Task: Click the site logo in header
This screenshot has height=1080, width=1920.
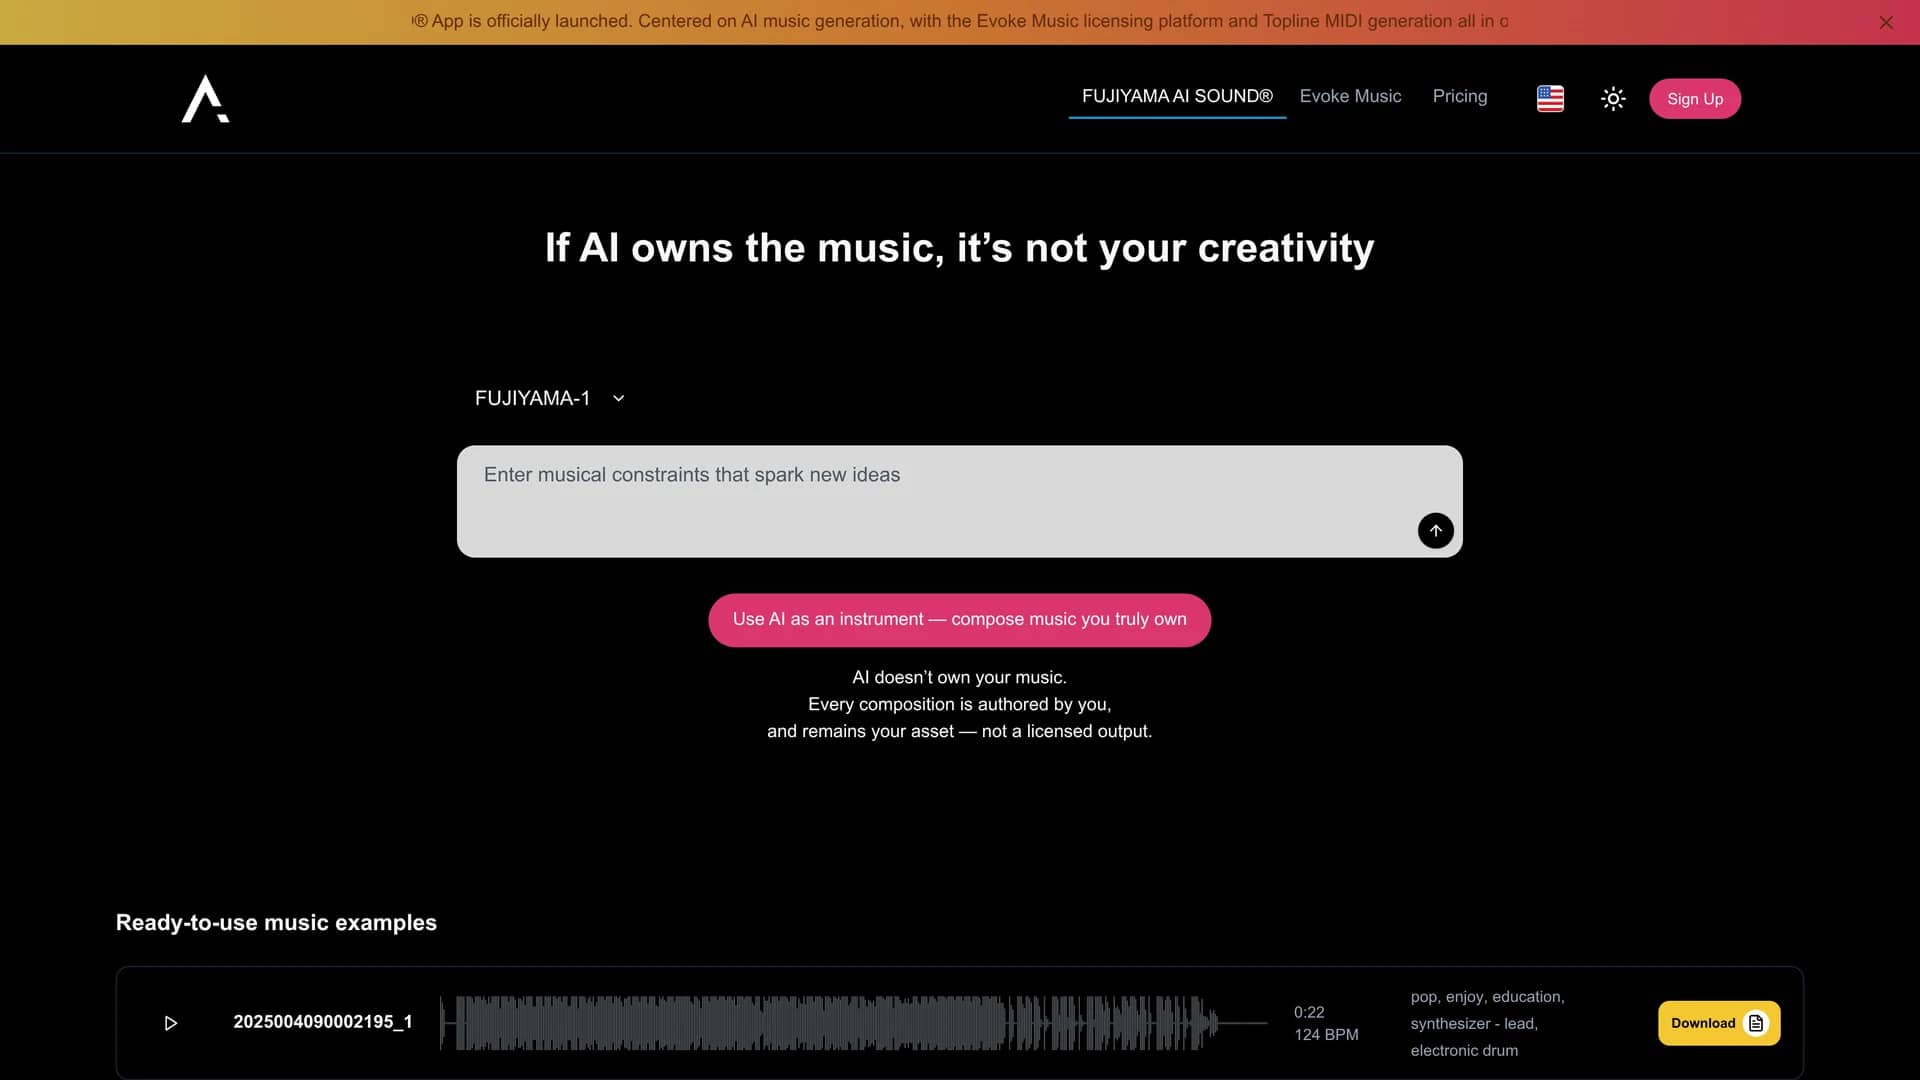Action: [x=205, y=98]
